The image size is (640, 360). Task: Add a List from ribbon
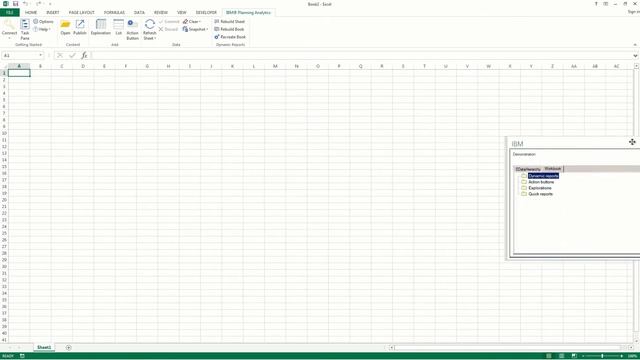[118, 27]
